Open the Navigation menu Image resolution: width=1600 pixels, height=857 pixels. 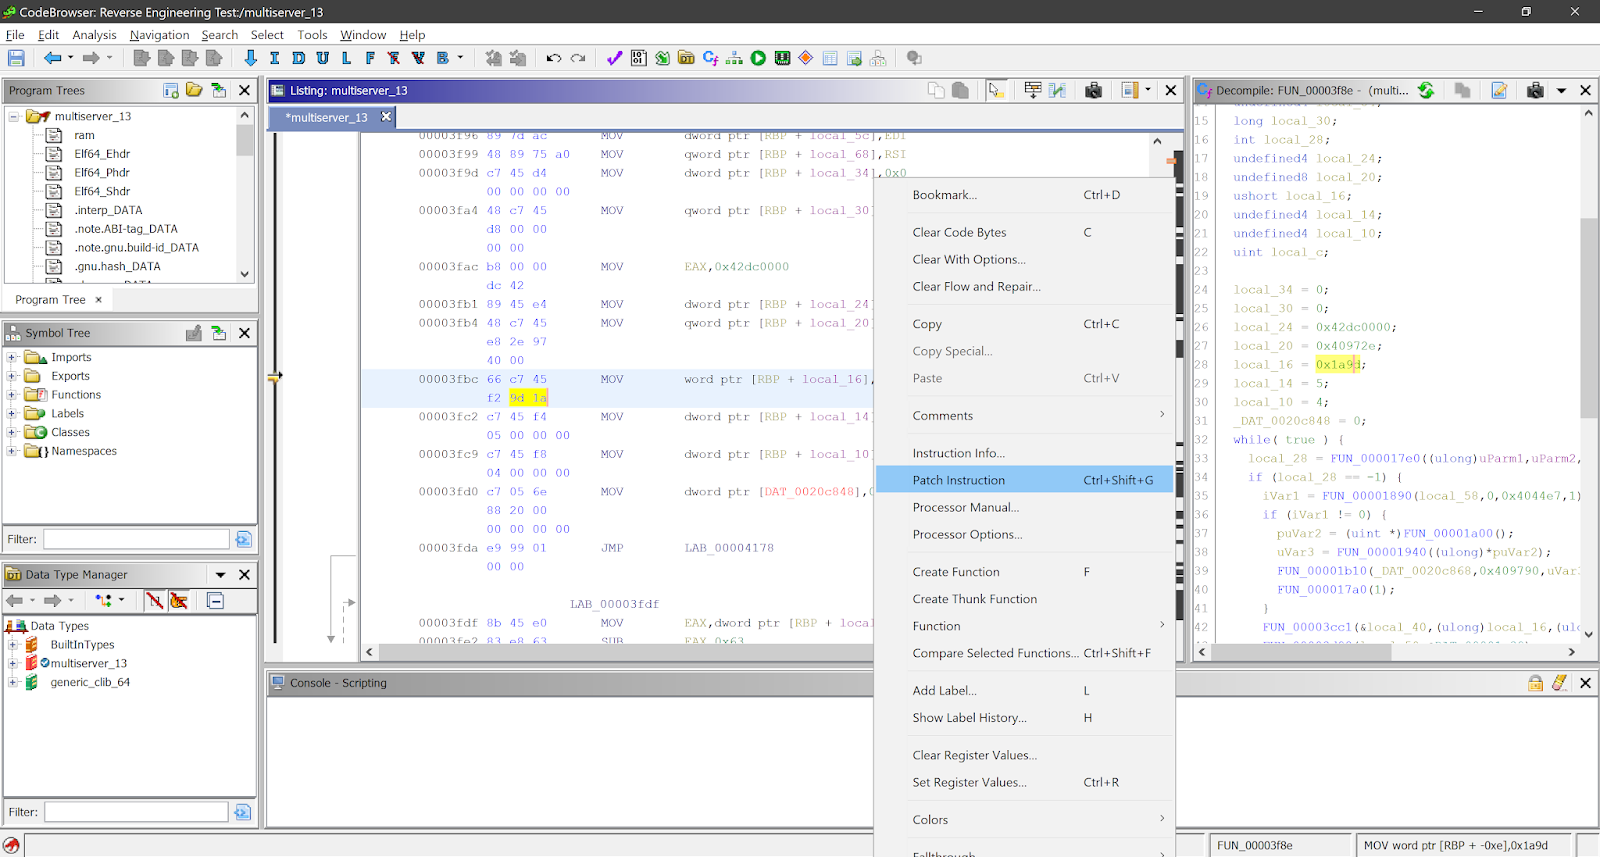click(x=159, y=34)
